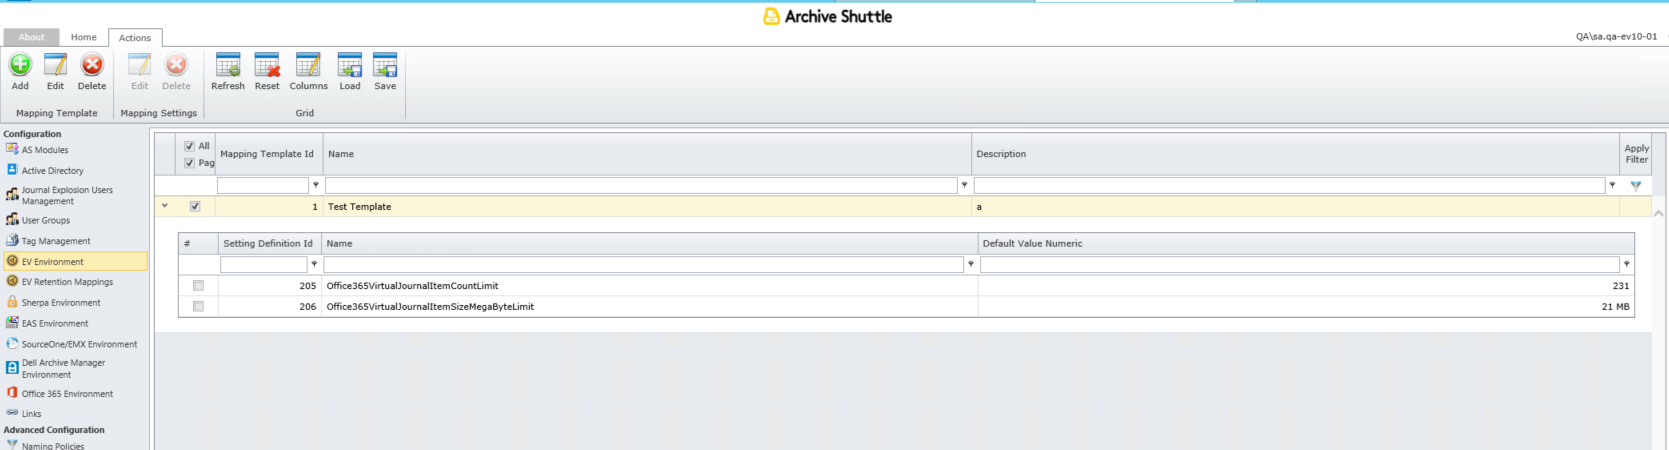Image resolution: width=1669 pixels, height=450 pixels.
Task: Open the Description column filter dropdown
Action: [1612, 185]
